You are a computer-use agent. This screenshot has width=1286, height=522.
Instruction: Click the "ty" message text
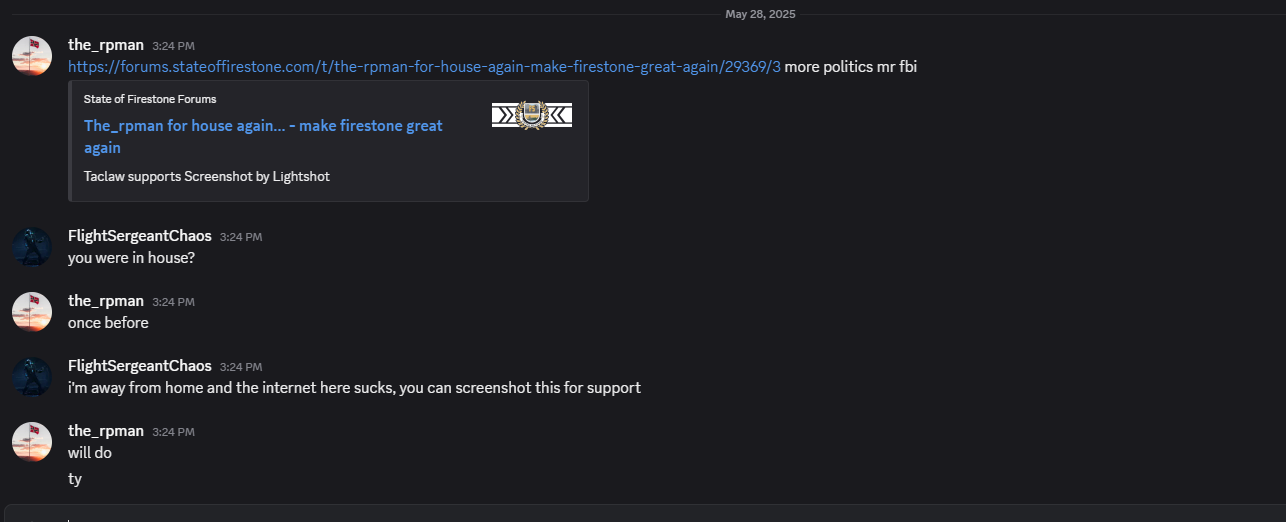tap(75, 479)
